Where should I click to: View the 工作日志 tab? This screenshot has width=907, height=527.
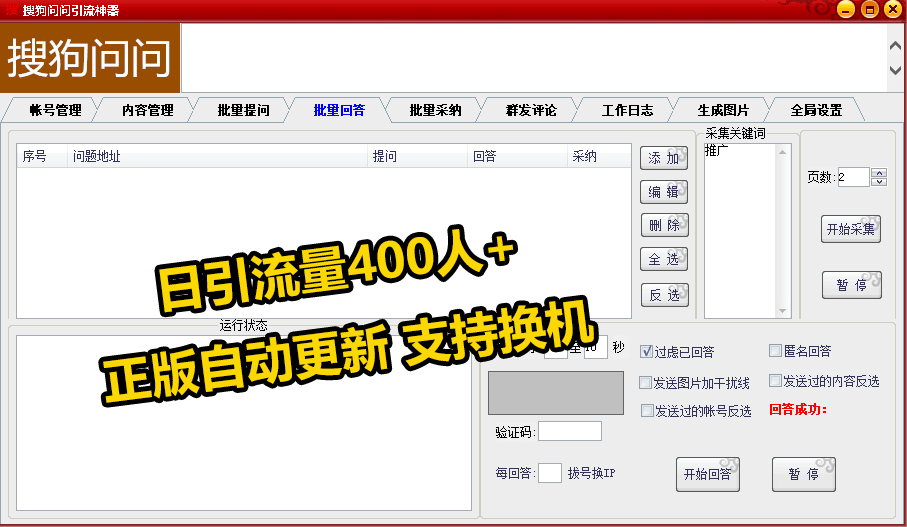(627, 110)
